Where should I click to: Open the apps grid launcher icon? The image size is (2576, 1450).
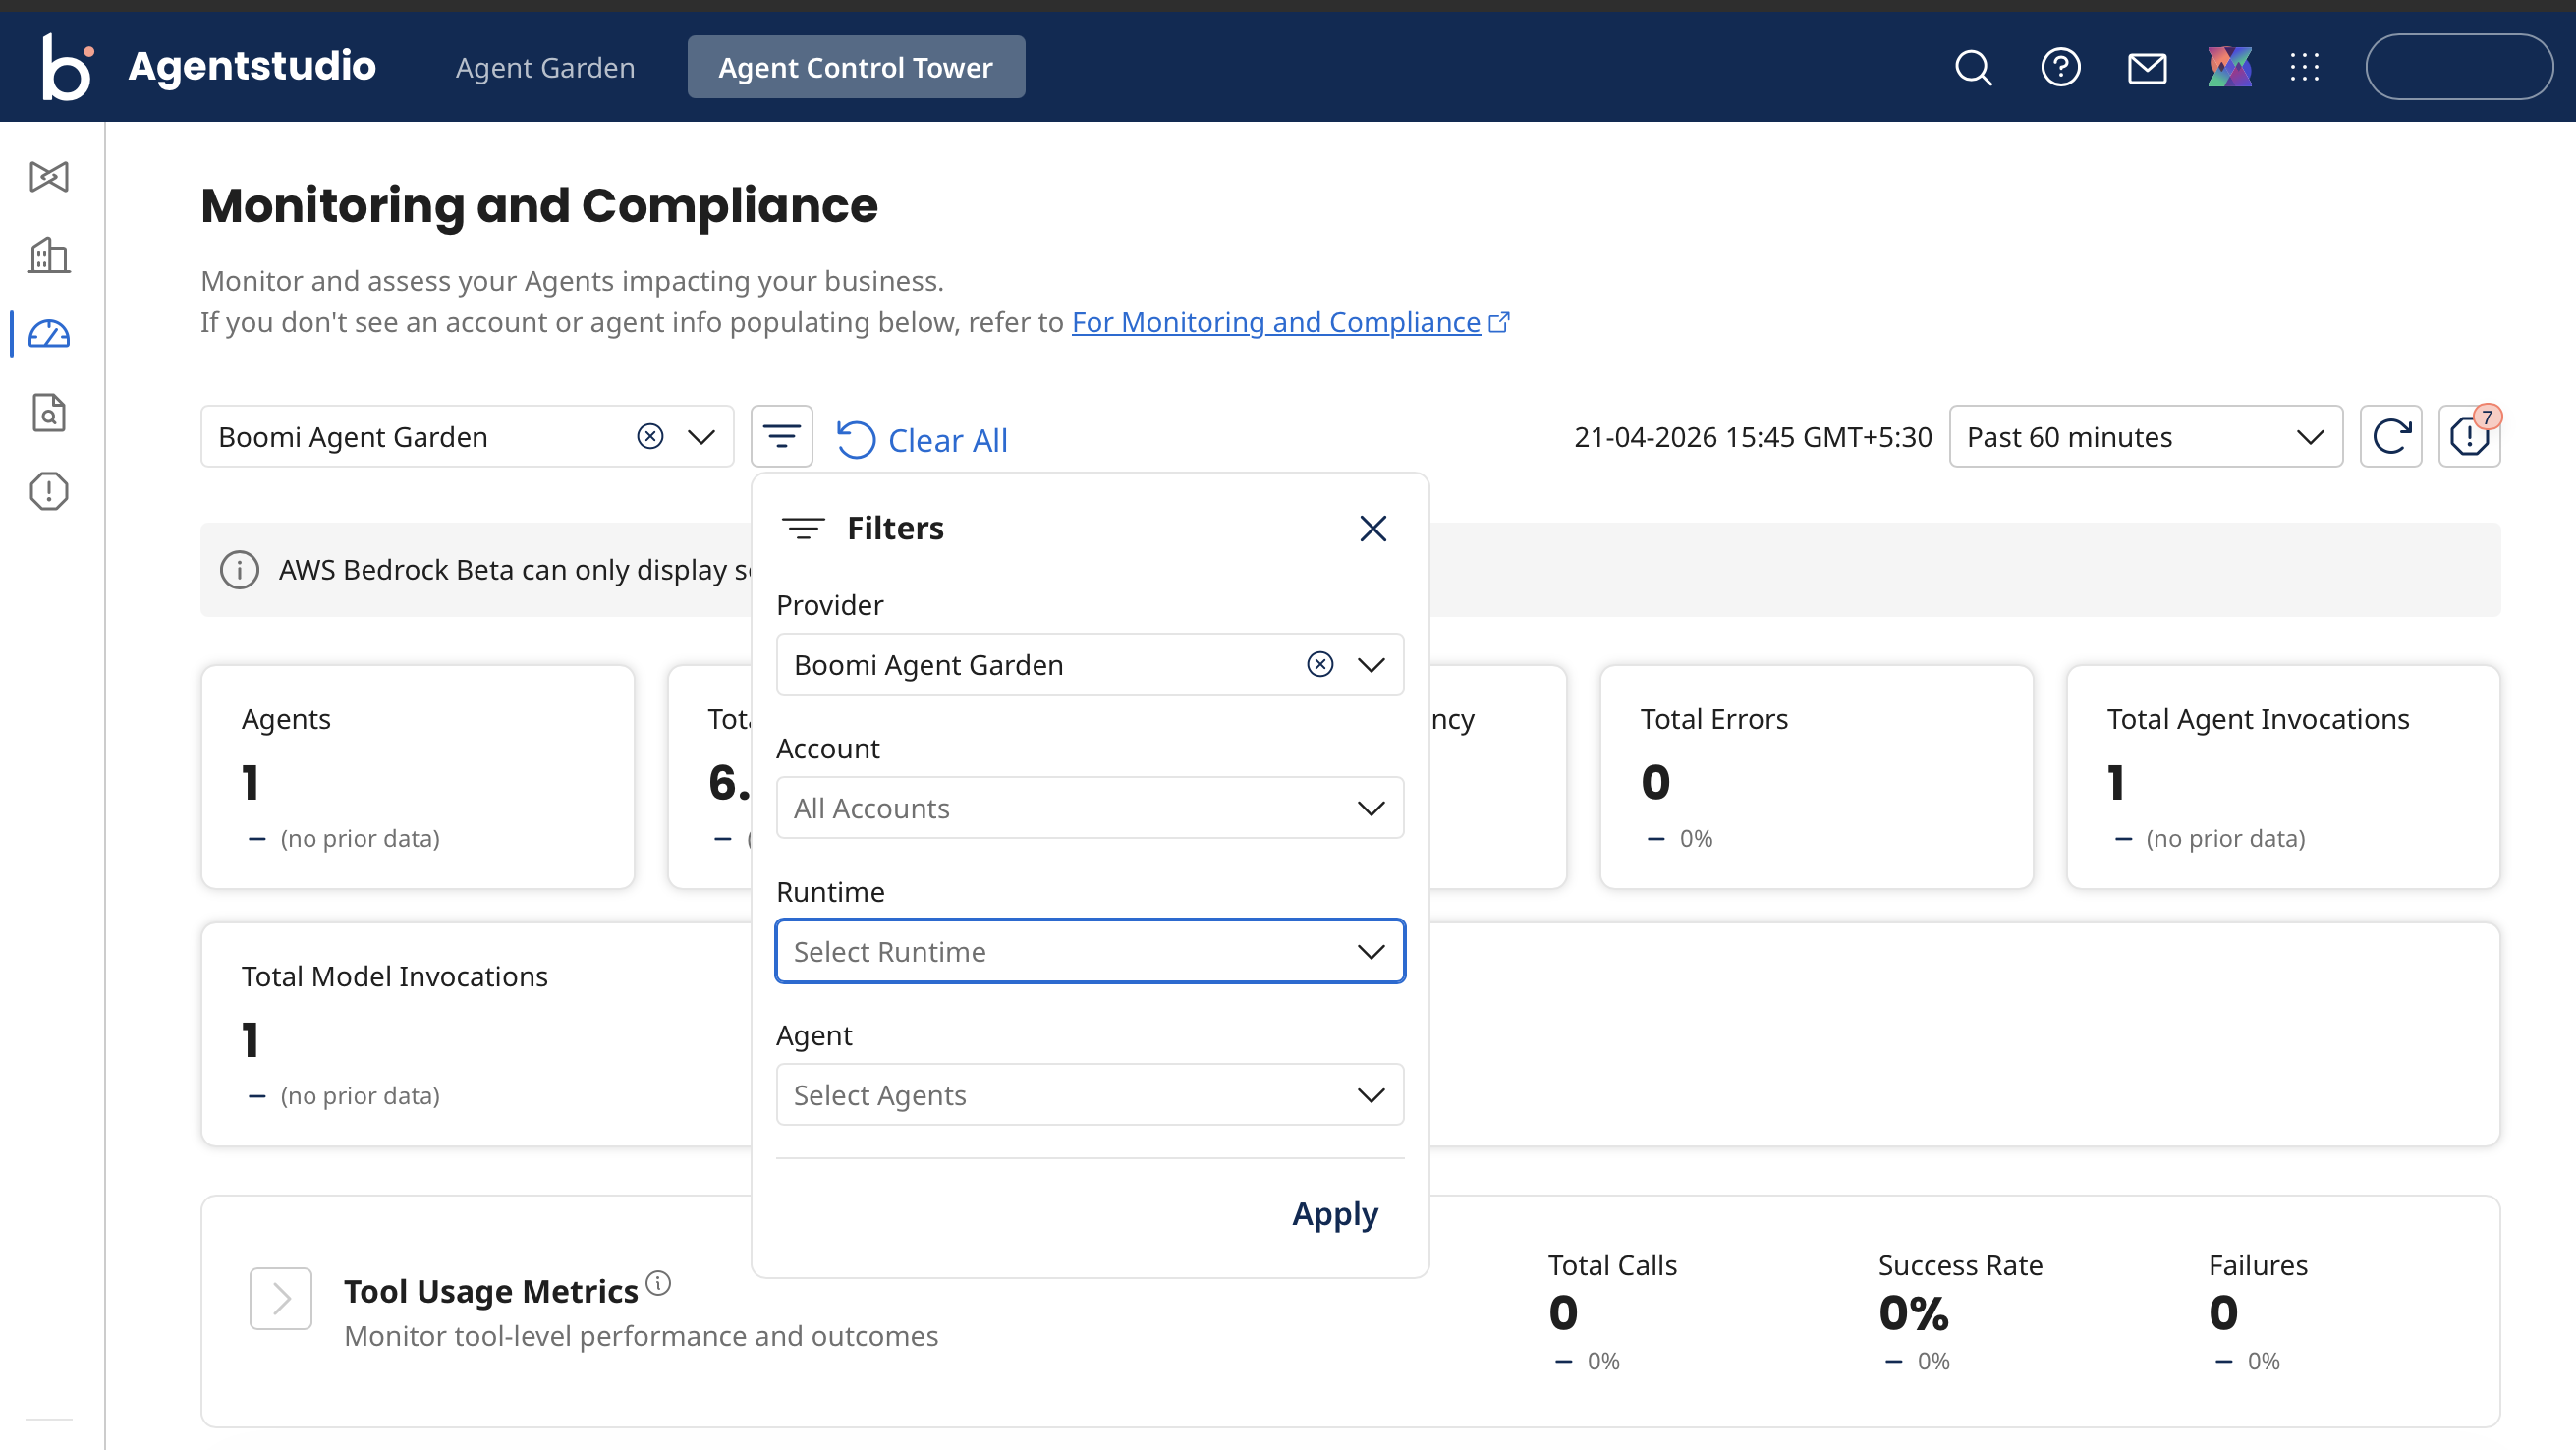(2304, 68)
